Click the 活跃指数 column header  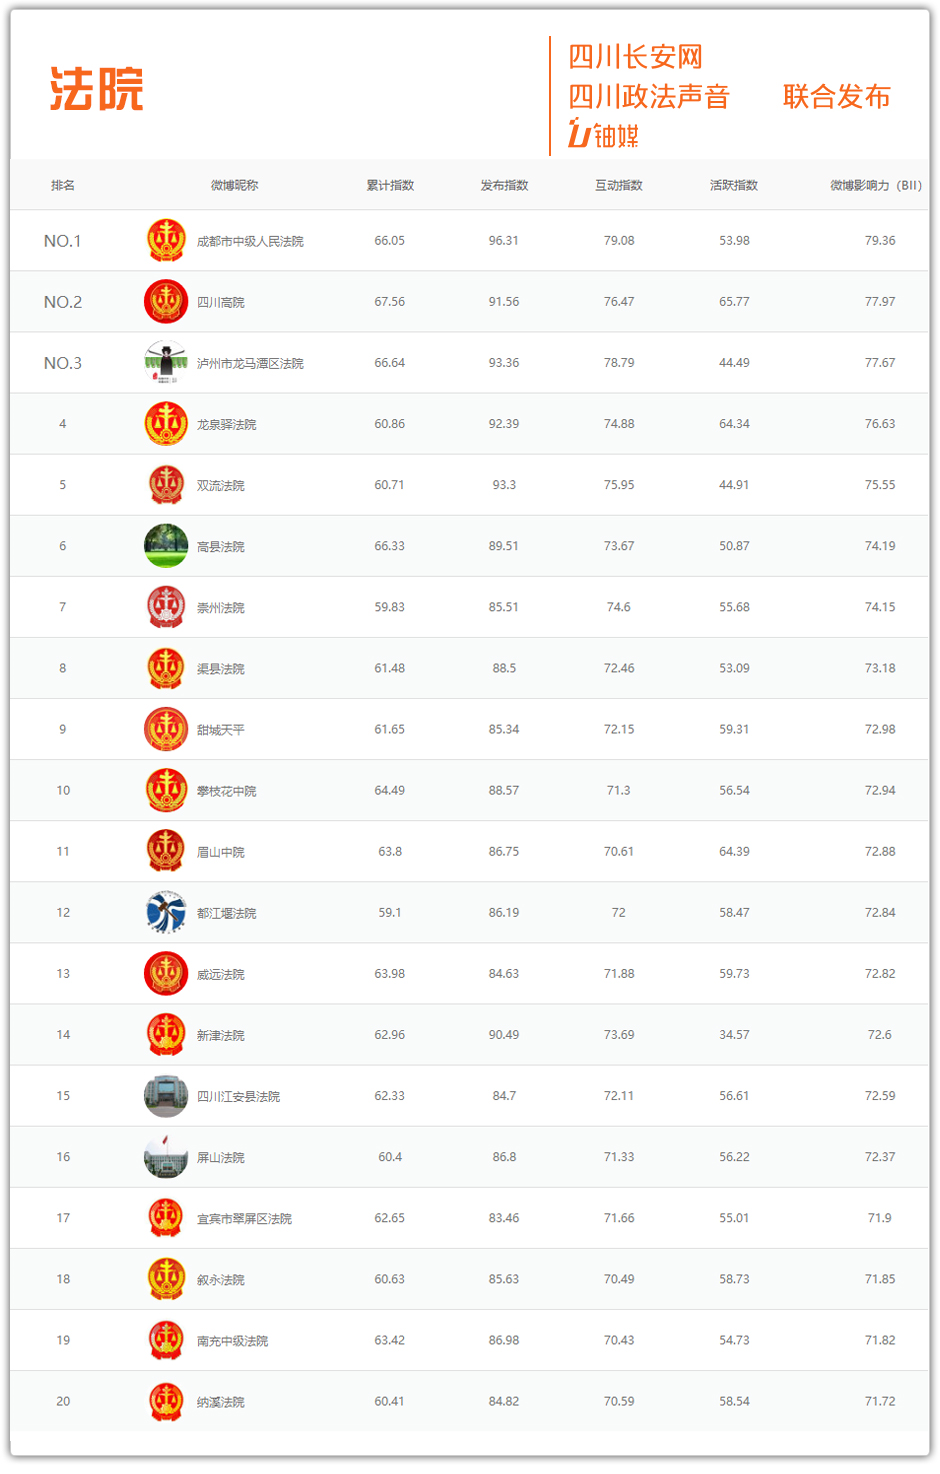734,185
